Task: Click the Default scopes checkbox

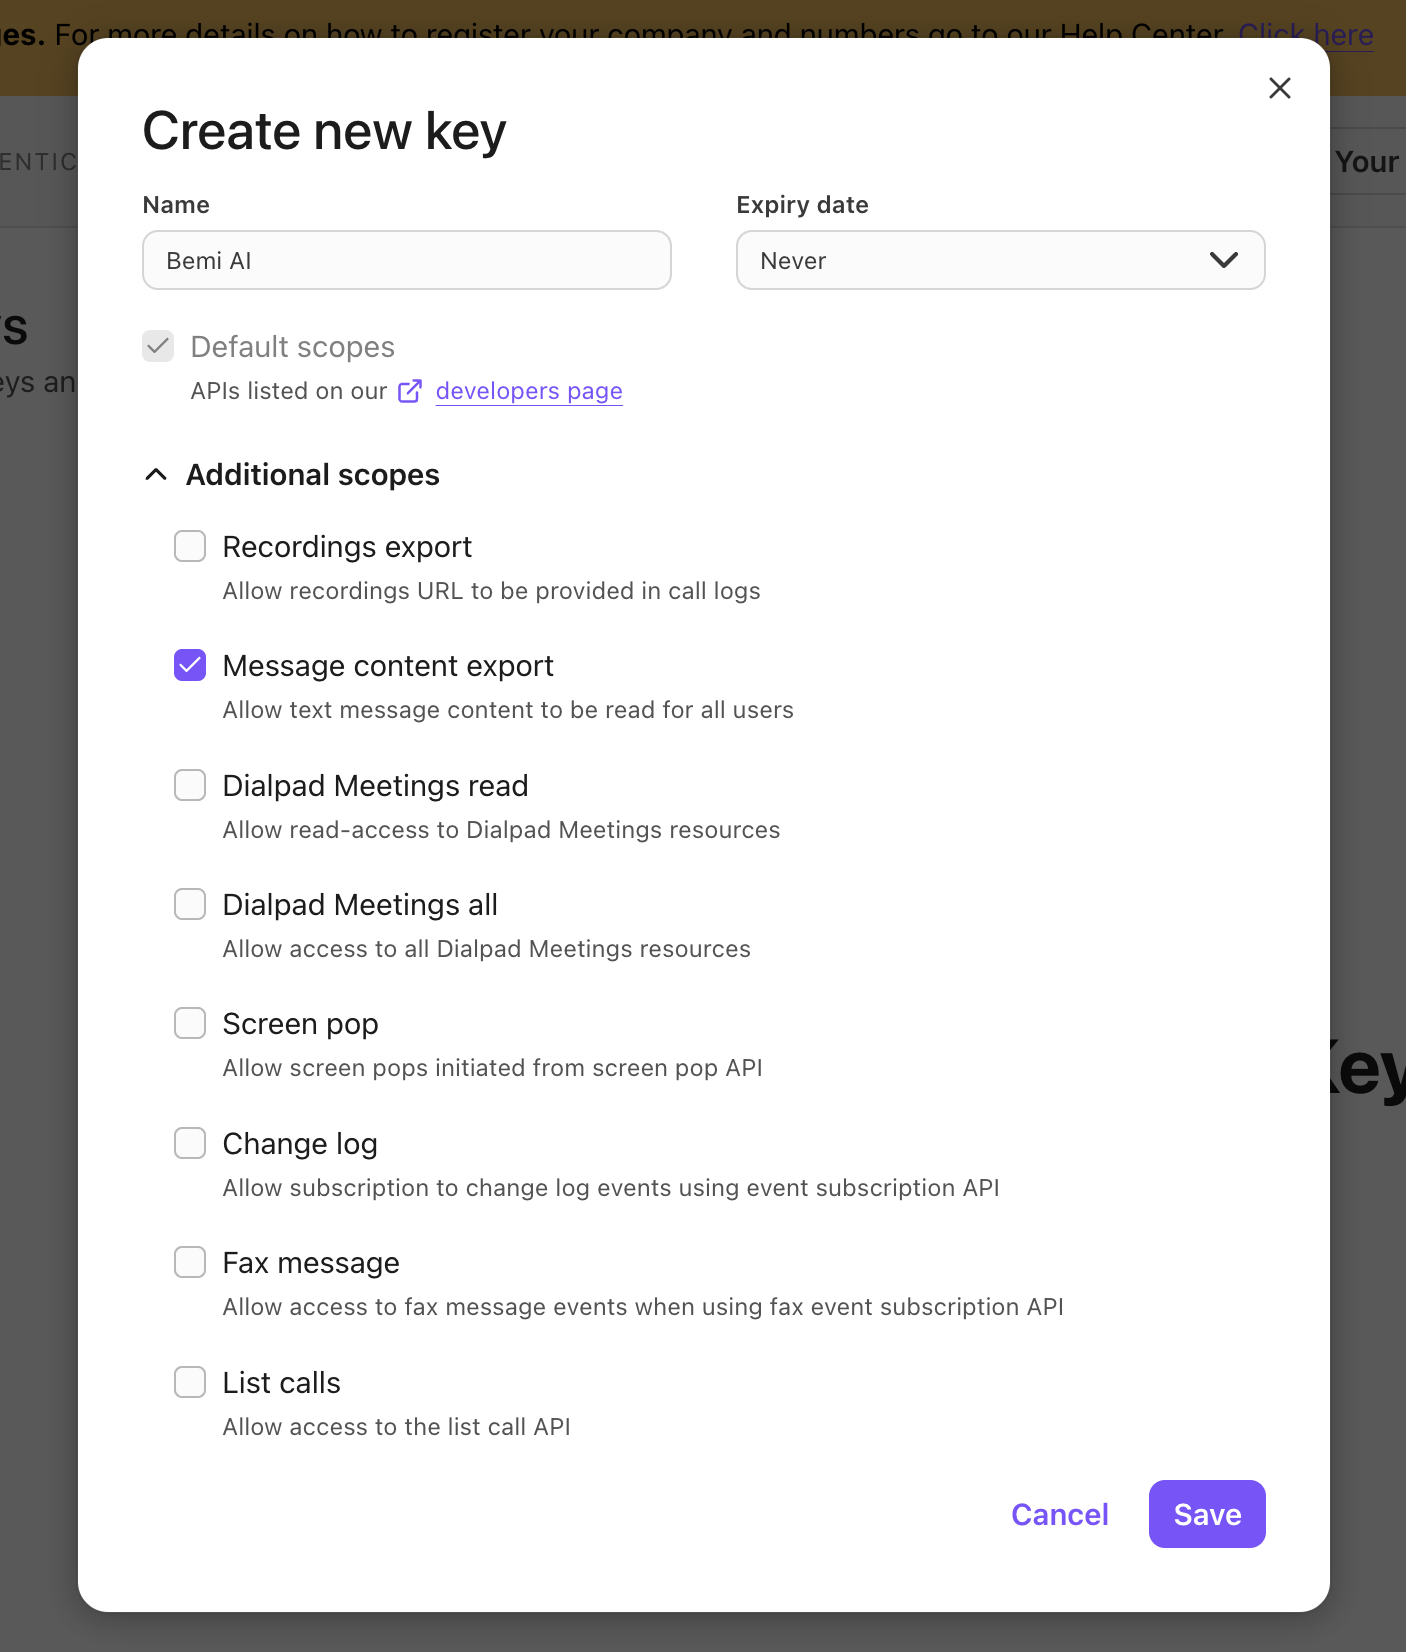Action: [x=158, y=346]
